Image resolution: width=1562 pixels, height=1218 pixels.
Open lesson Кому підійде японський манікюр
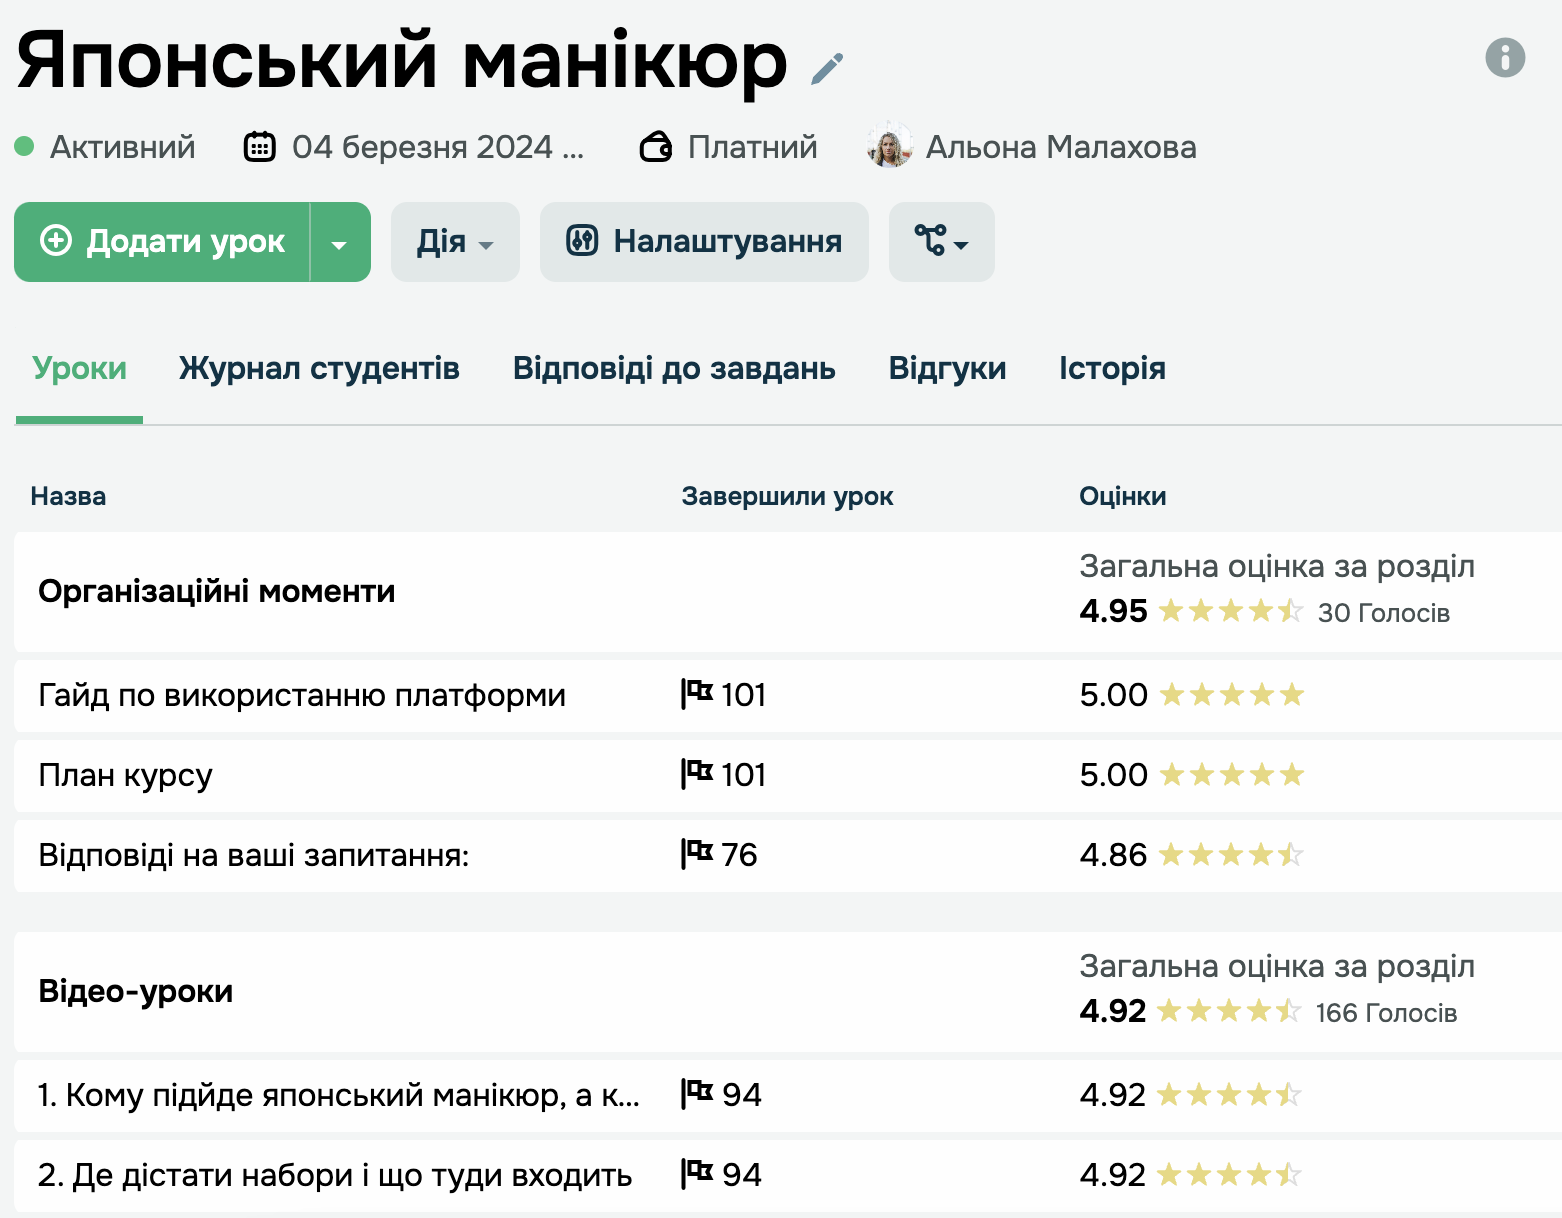pos(338,1095)
